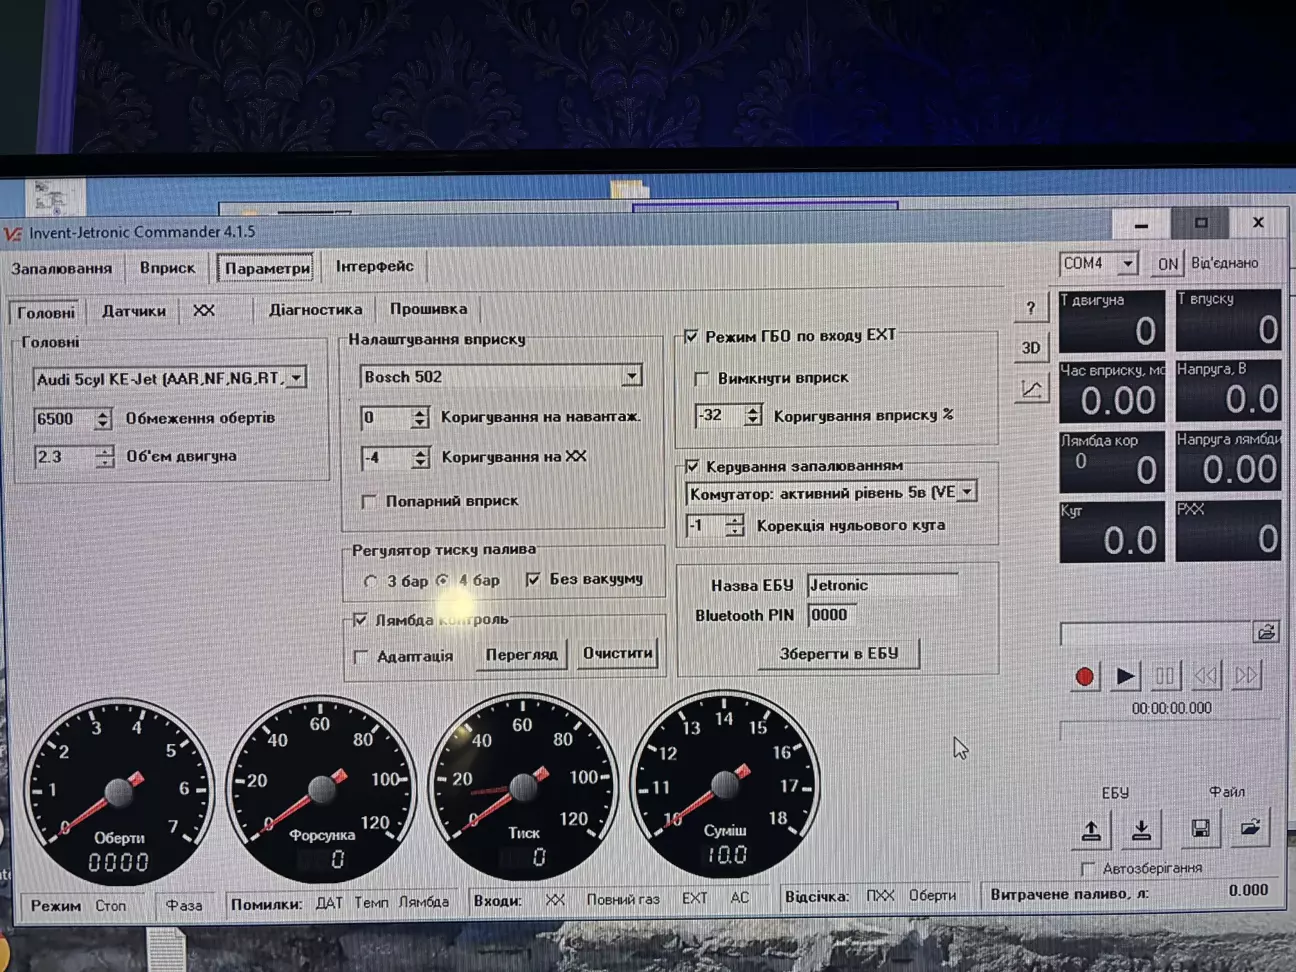Switch to the Діагностика tab
The height and width of the screenshot is (972, 1296).
[x=315, y=310]
